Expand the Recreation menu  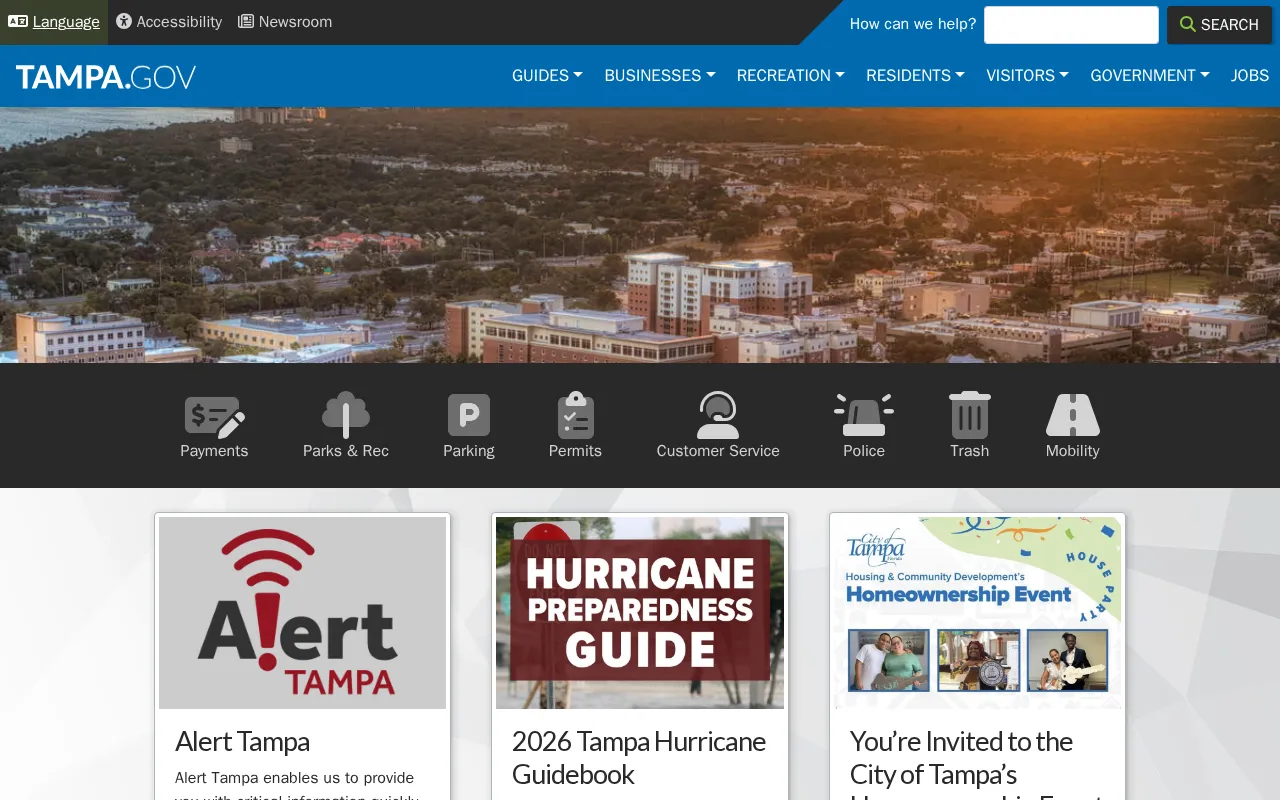point(791,75)
